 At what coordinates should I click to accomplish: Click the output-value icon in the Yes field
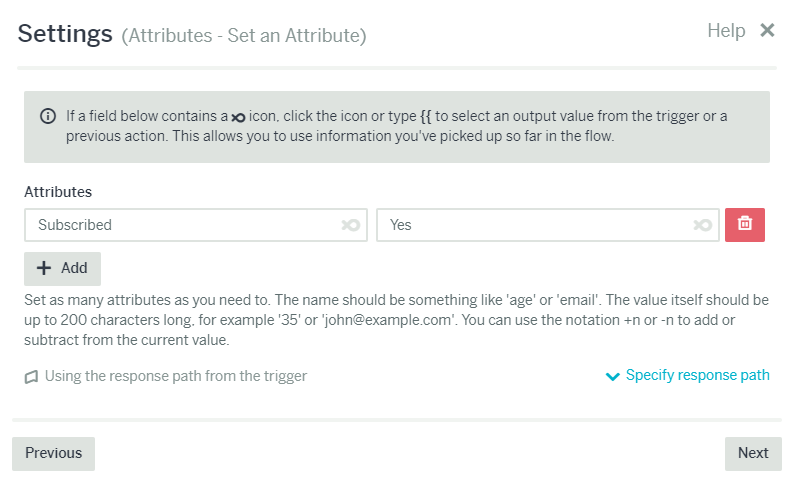pyautogui.click(x=702, y=225)
